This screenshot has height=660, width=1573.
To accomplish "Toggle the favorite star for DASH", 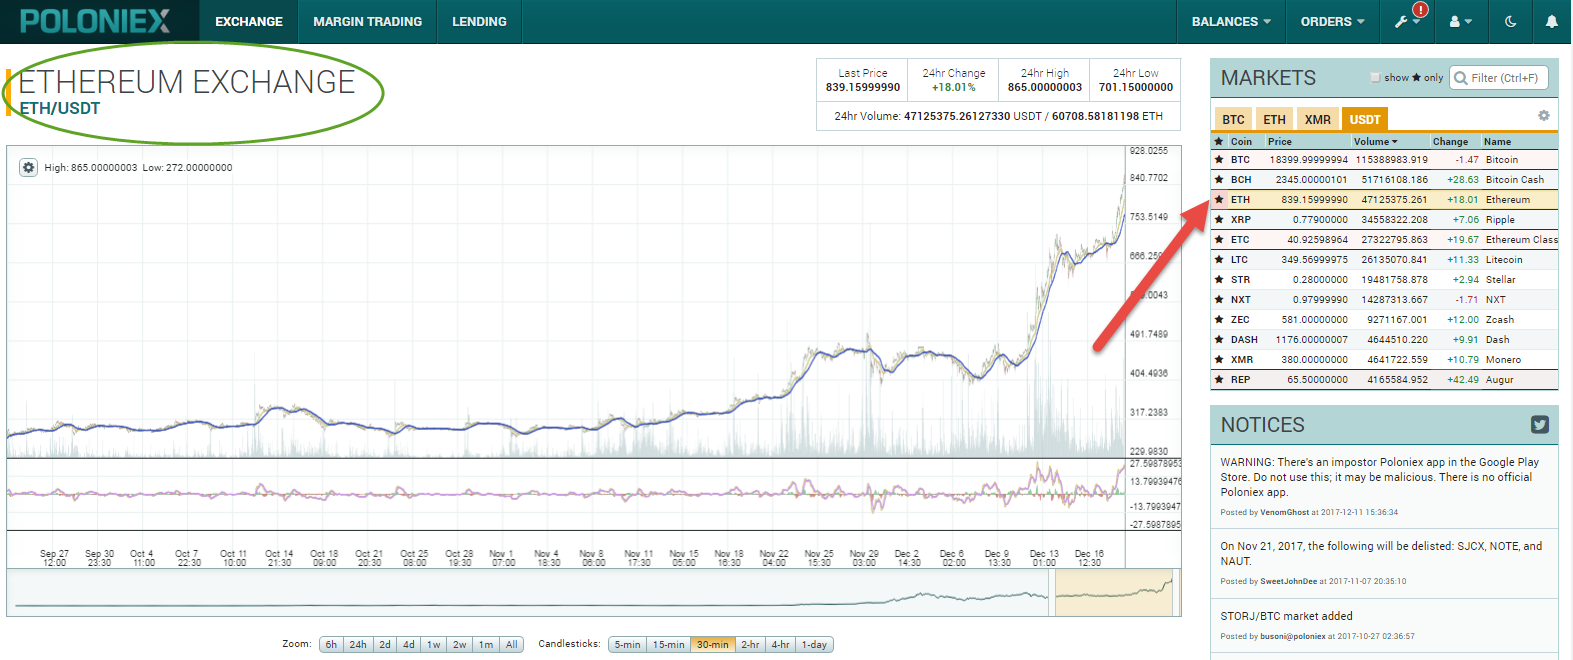I will (x=1219, y=340).
